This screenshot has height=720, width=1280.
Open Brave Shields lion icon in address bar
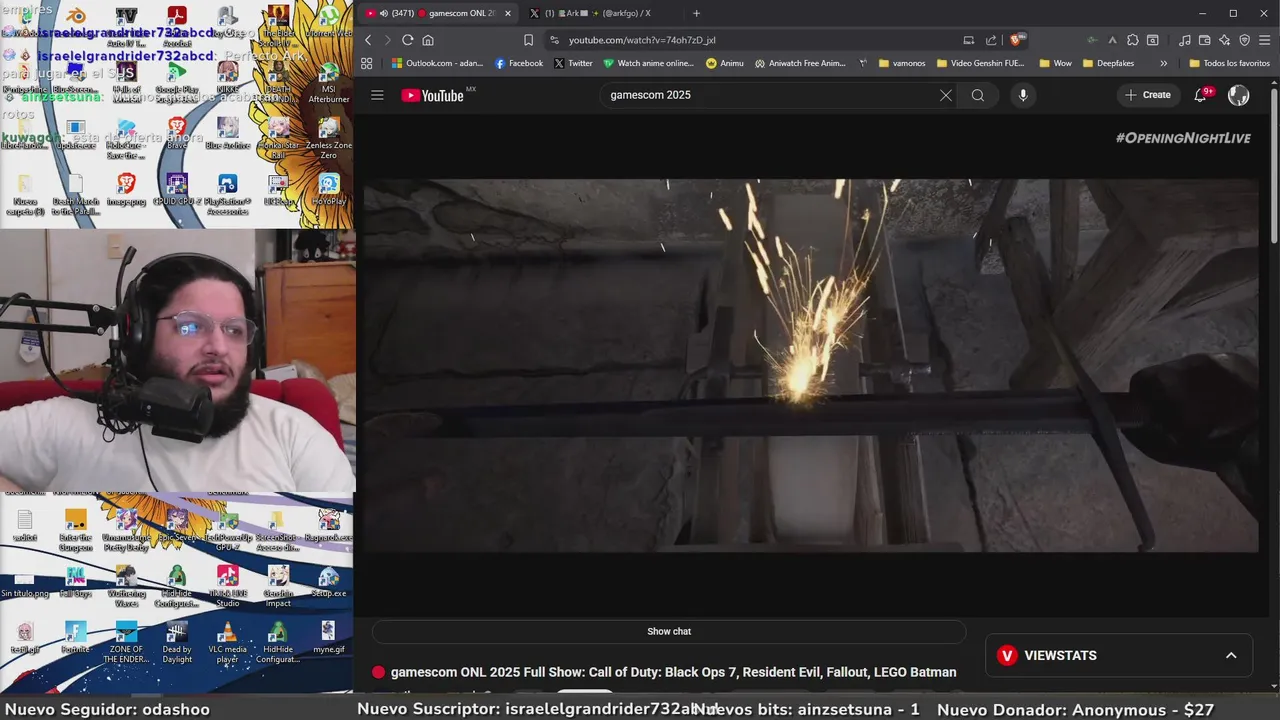(x=1016, y=40)
